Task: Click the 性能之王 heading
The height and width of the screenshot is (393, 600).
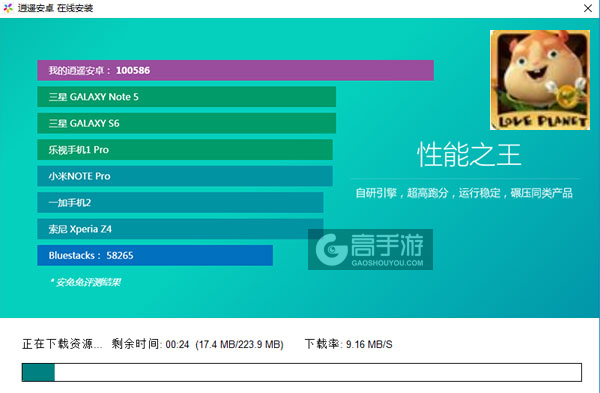Action: tap(469, 155)
